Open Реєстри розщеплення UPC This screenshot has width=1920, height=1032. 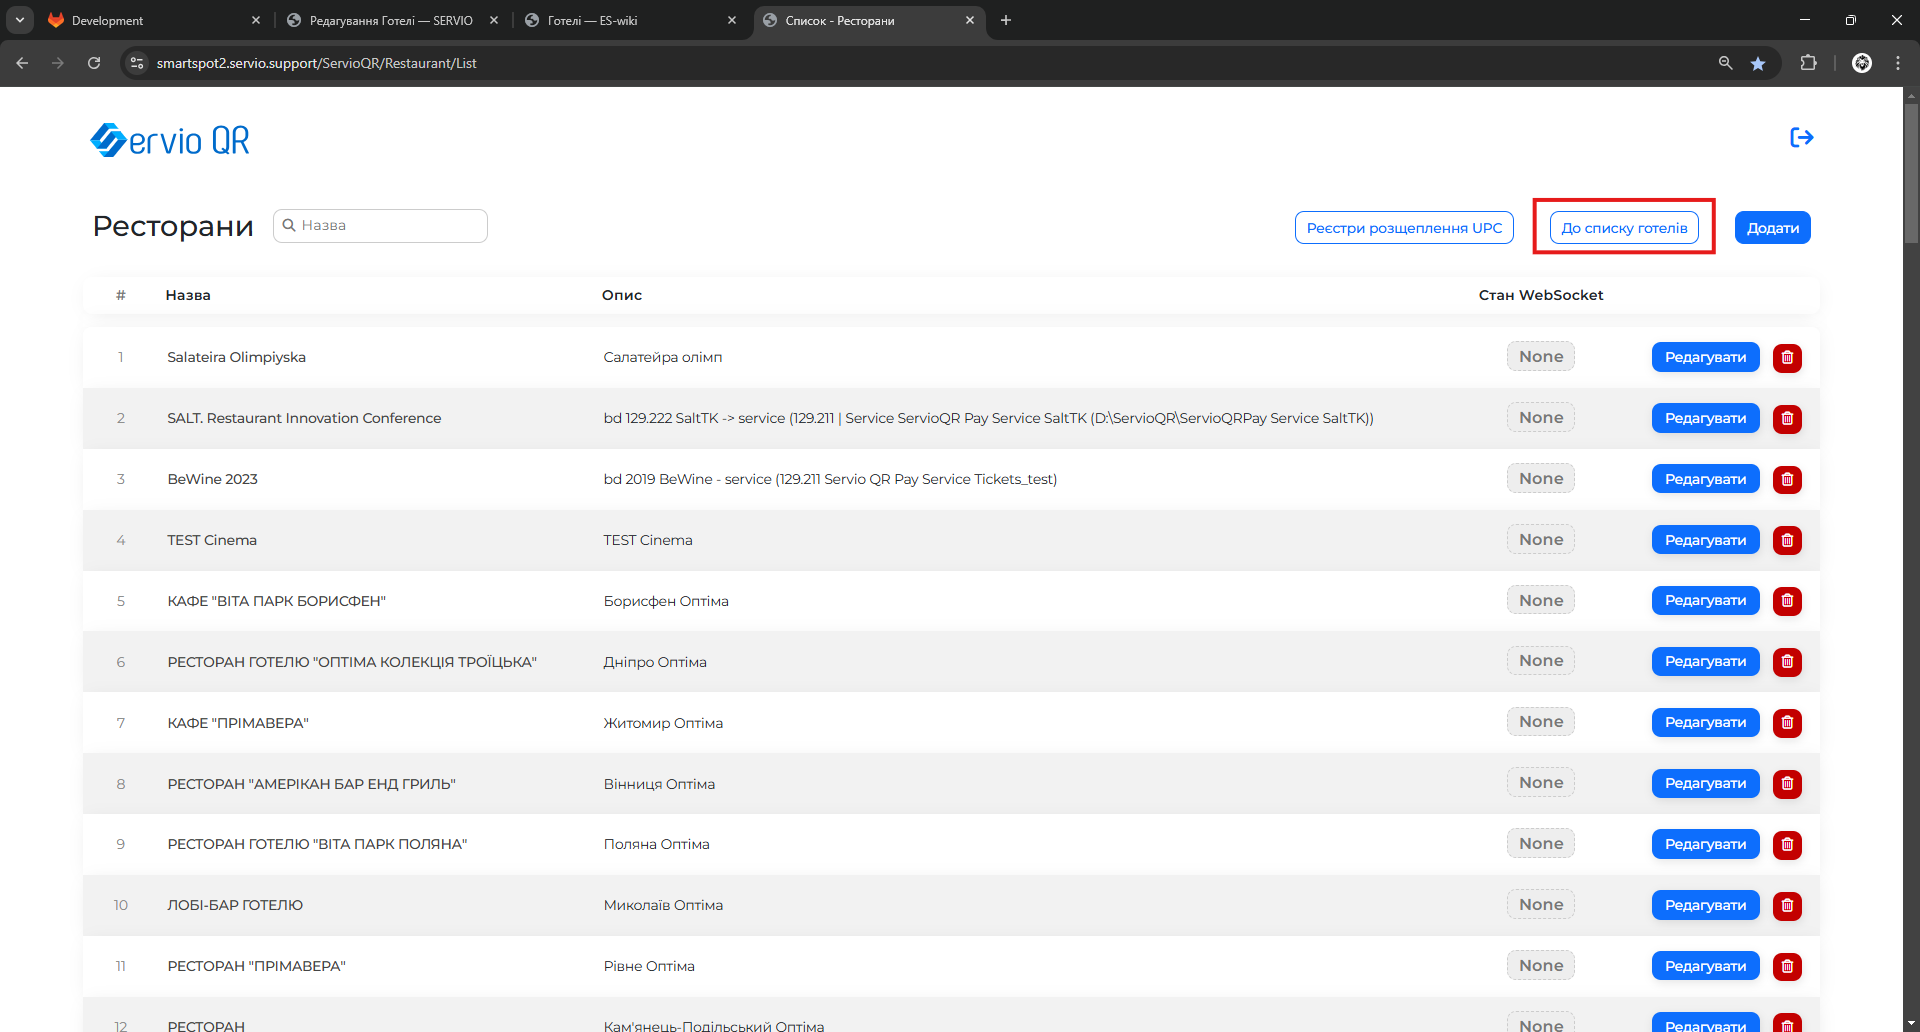[x=1404, y=228]
